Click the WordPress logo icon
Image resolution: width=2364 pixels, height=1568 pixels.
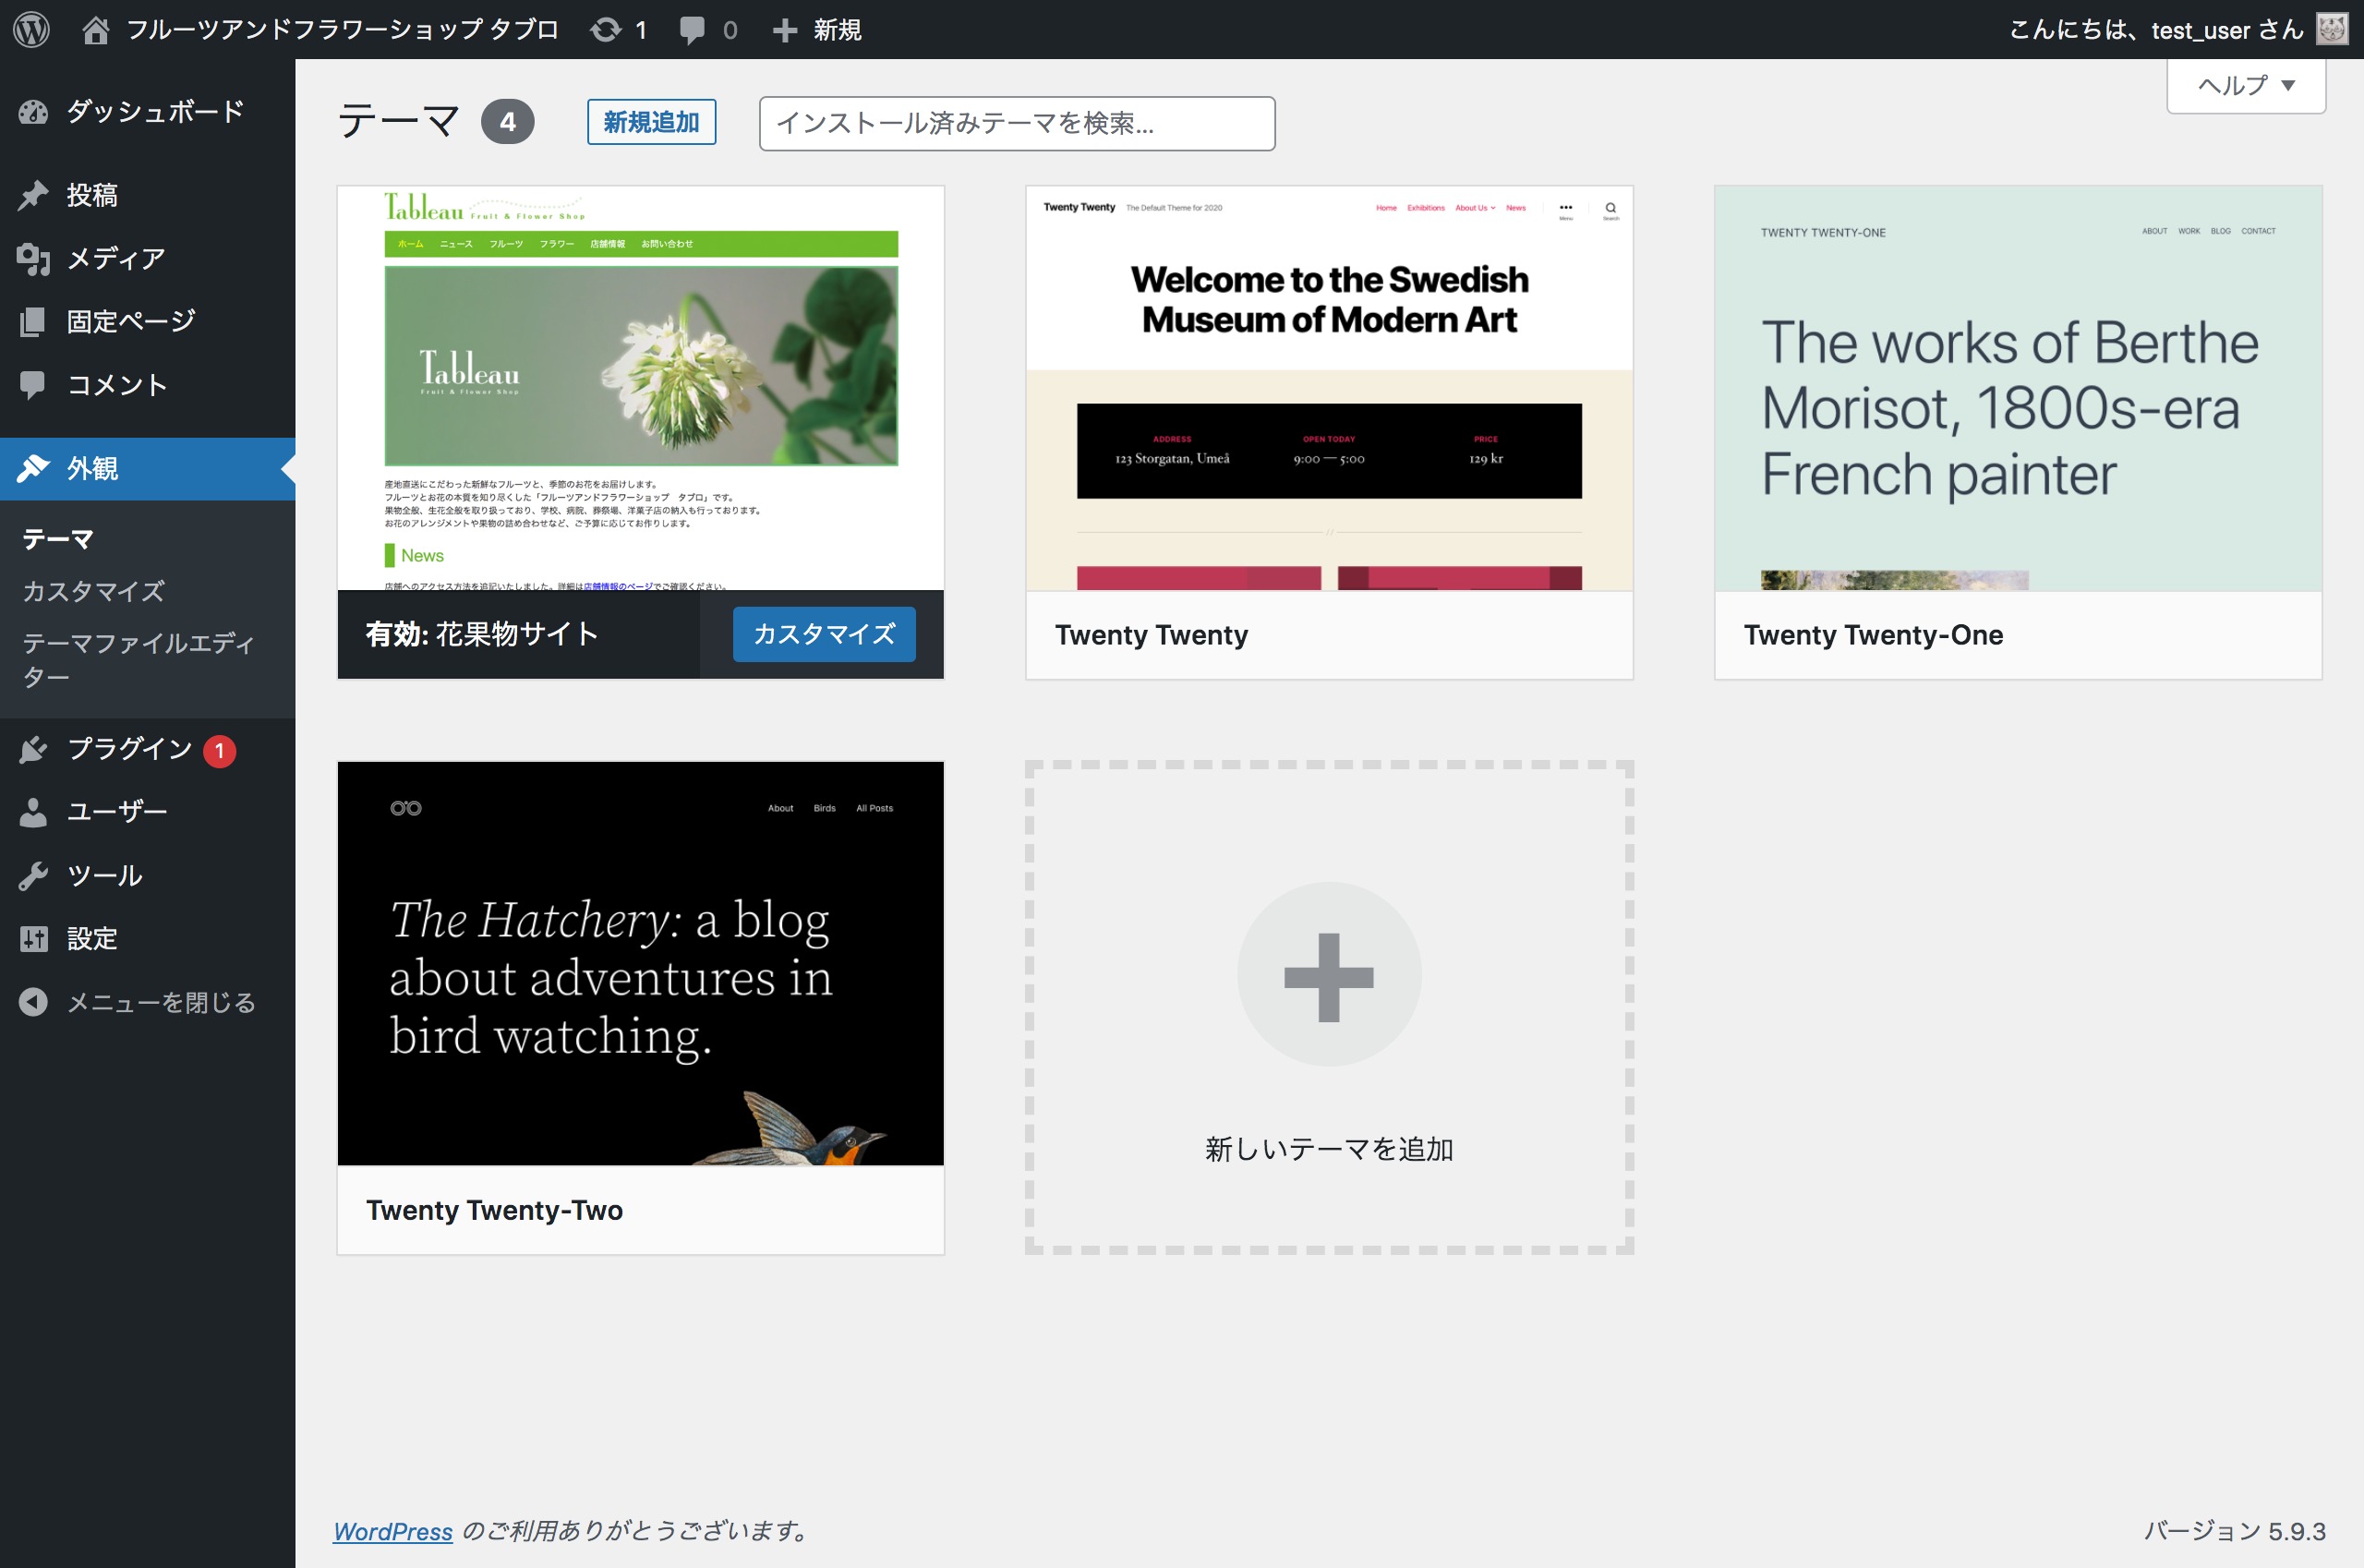click(x=32, y=29)
